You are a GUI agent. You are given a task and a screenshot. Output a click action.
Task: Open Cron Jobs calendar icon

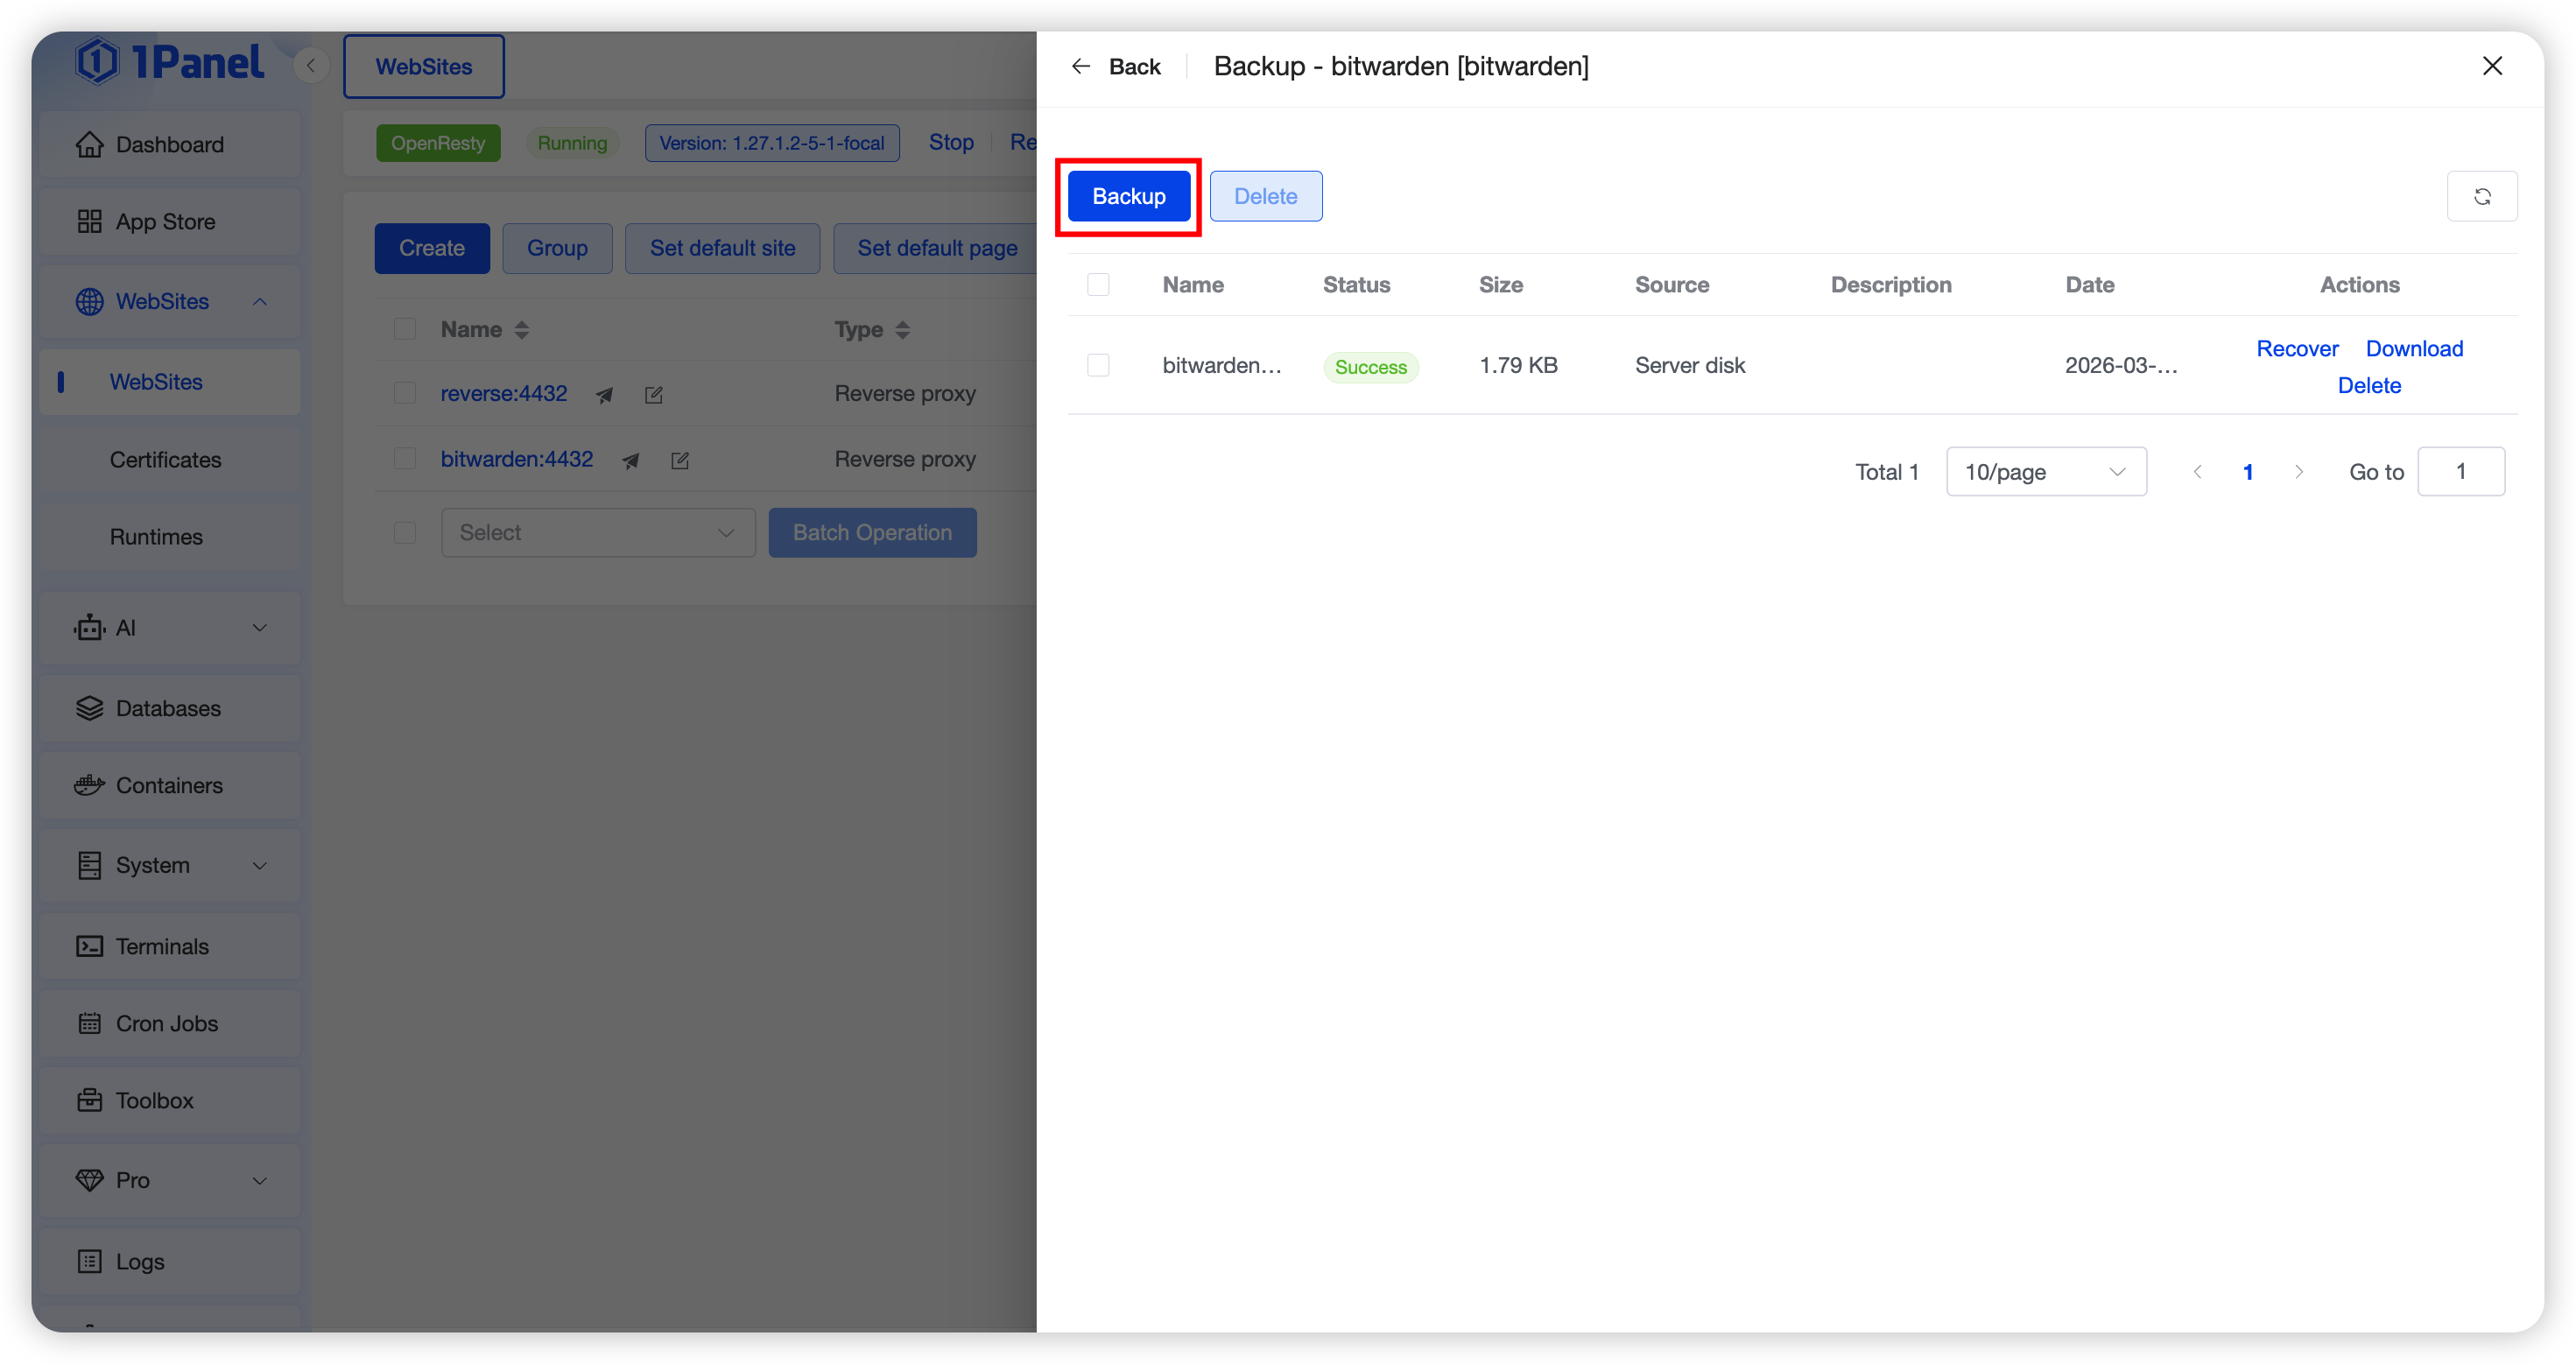coord(90,1023)
